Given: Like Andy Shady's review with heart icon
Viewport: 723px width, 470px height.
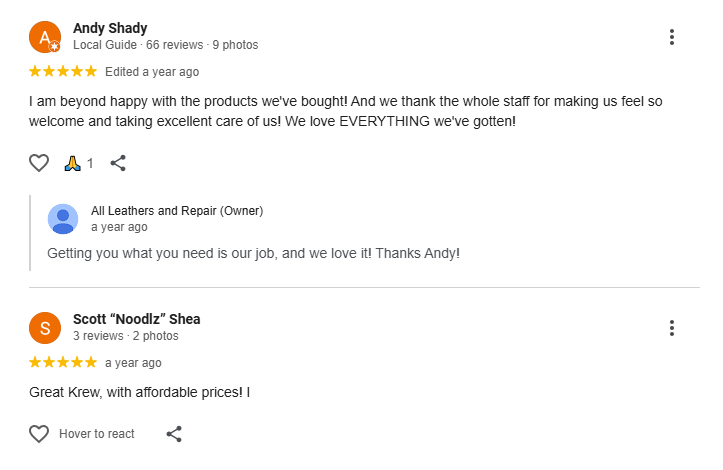Looking at the screenshot, I should click(39, 163).
